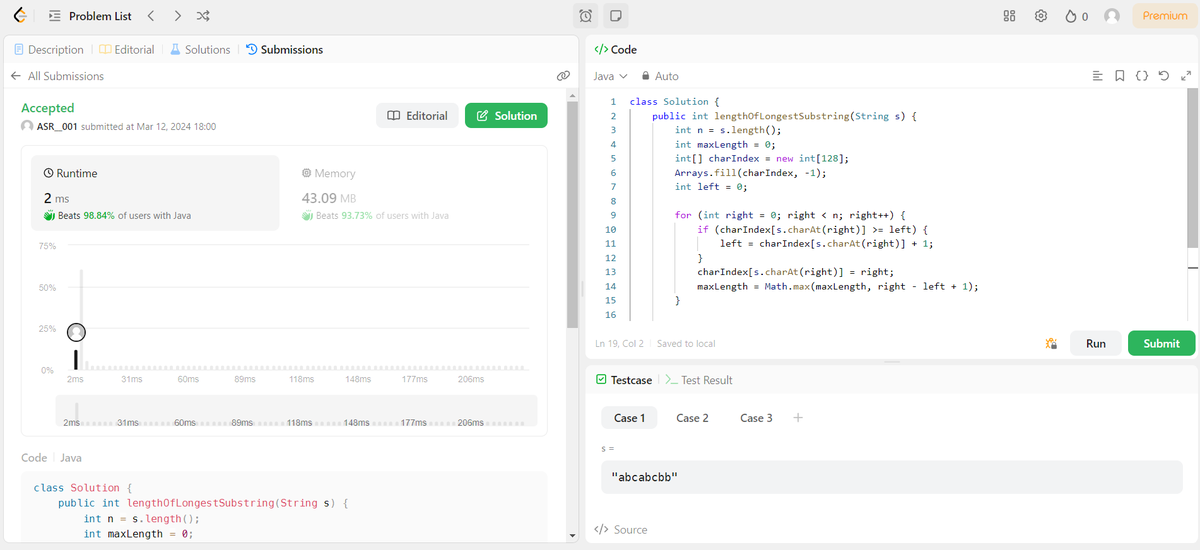Toggle the Auto lock setting

click(x=660, y=76)
